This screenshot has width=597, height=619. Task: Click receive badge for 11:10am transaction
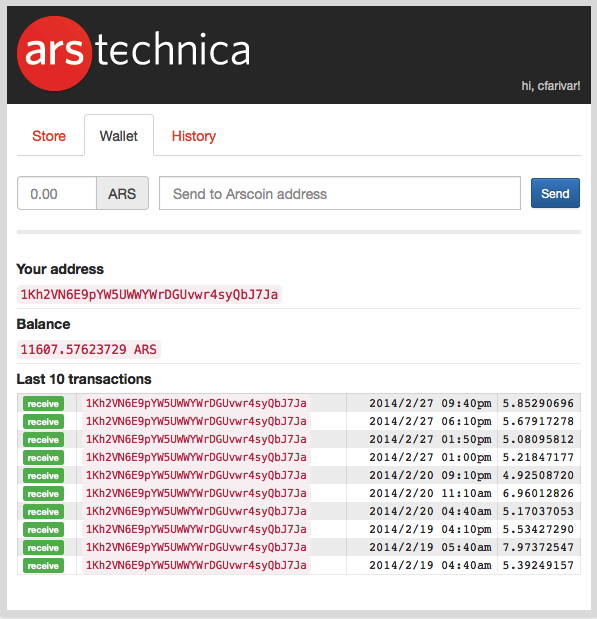point(43,493)
